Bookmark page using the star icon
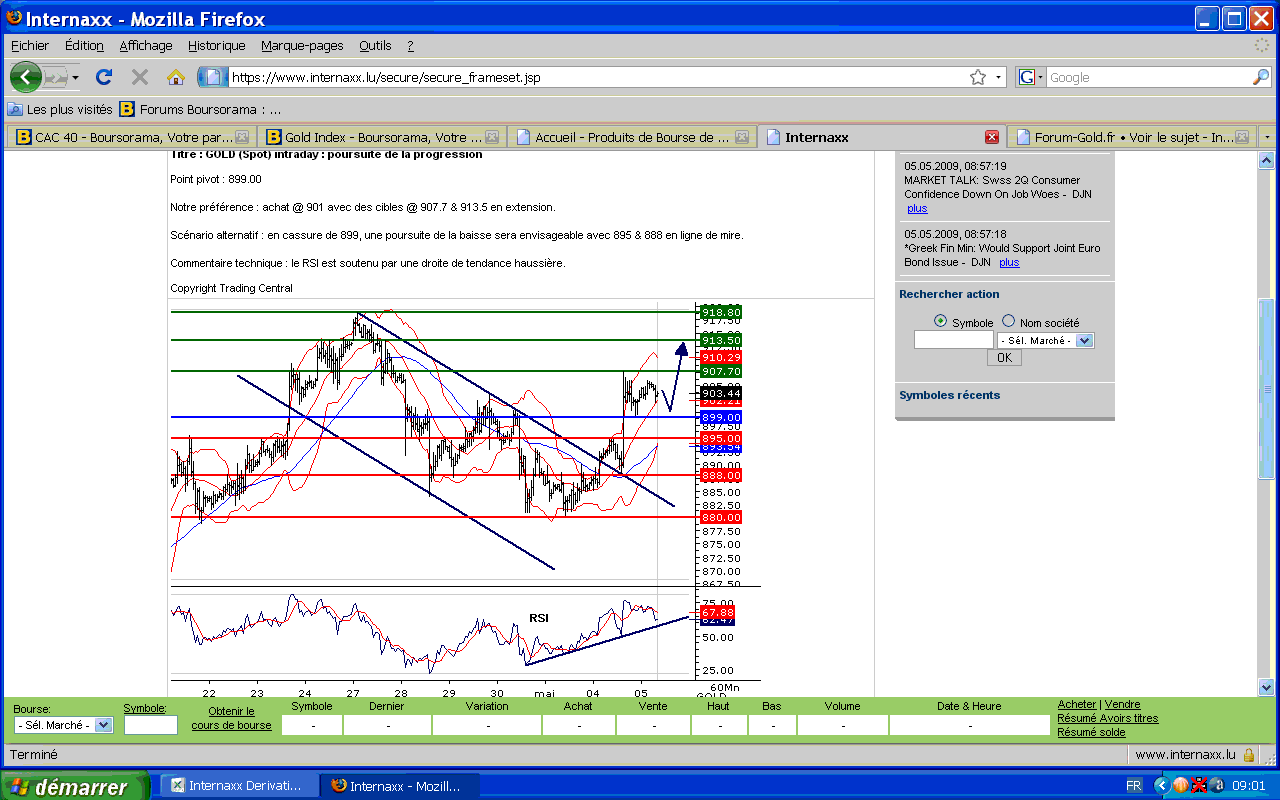Image resolution: width=1280 pixels, height=800 pixels. pos(977,77)
